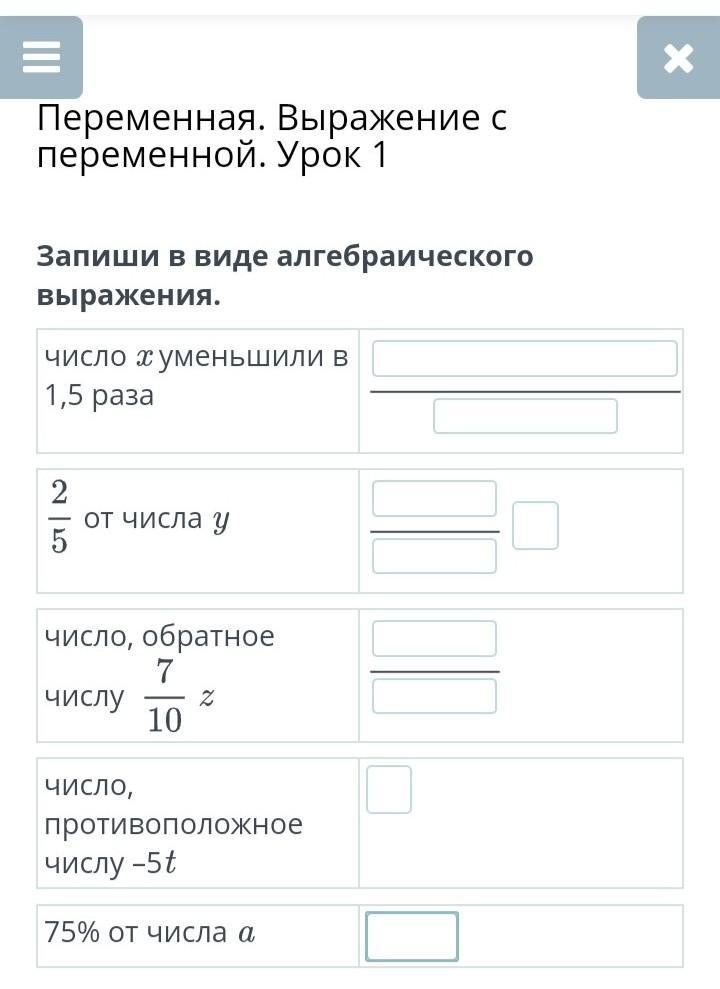The width and height of the screenshot is (720, 989).
Task: Select denominator box in 2/5 of y row
Action: pos(434,556)
